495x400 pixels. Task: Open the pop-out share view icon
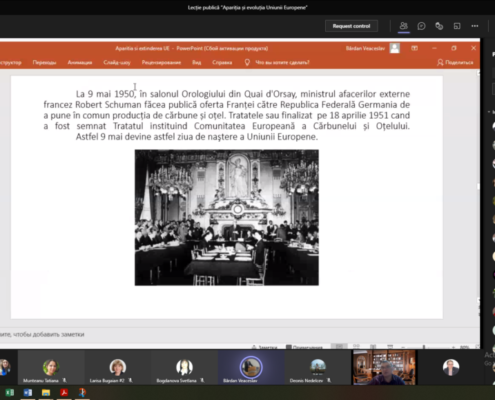click(457, 26)
